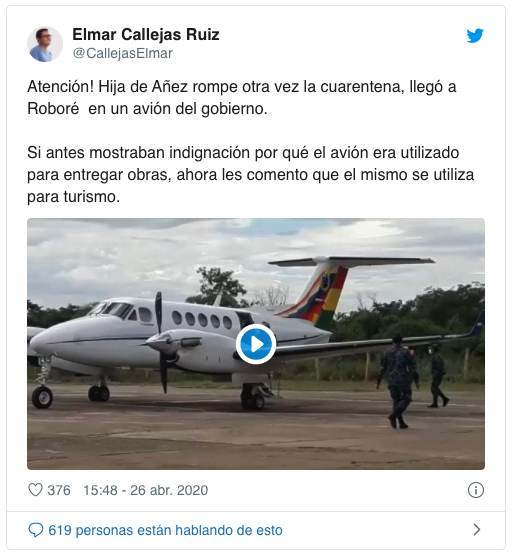Click the name Elmar Callejas Ruiz

(146, 35)
